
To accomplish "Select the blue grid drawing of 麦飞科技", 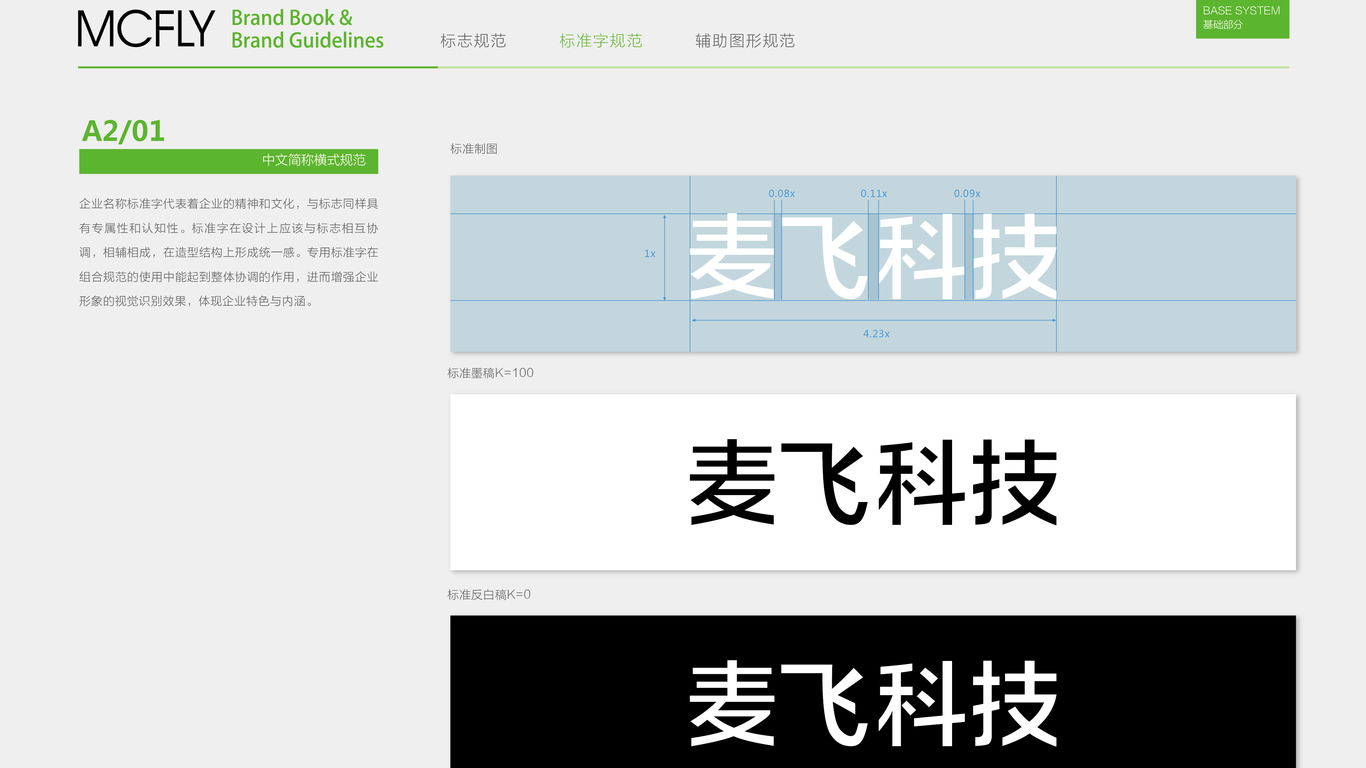I will [873, 264].
